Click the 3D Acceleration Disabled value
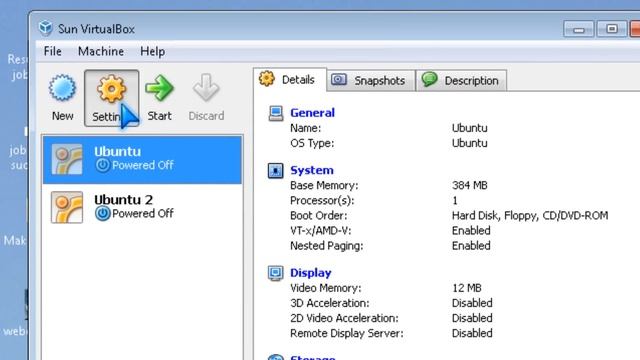Screen dimensions: 640x360 pos(472,303)
